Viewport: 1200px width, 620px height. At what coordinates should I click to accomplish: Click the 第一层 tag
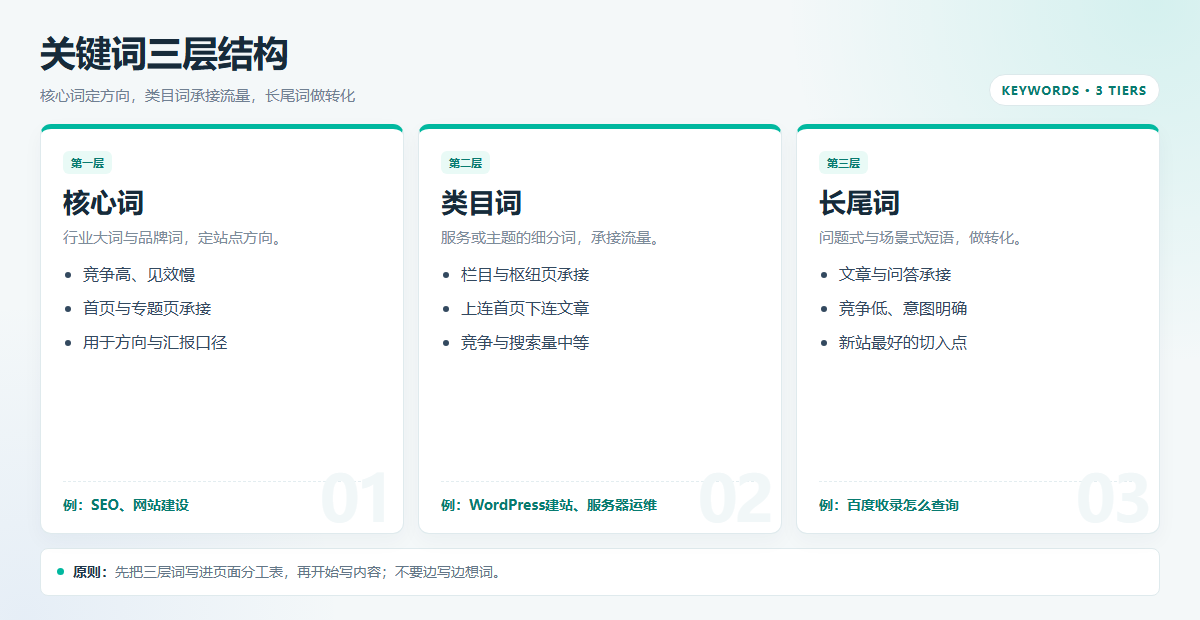(x=87, y=163)
